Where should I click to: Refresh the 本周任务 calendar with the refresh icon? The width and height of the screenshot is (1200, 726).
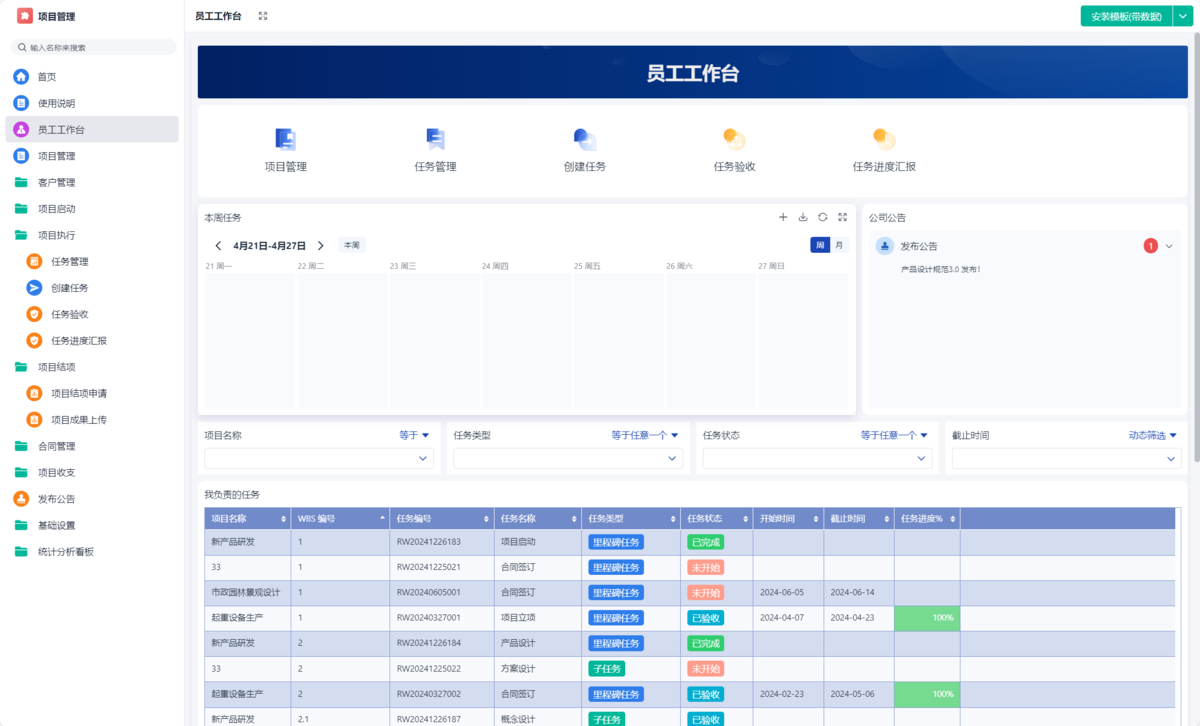point(822,217)
